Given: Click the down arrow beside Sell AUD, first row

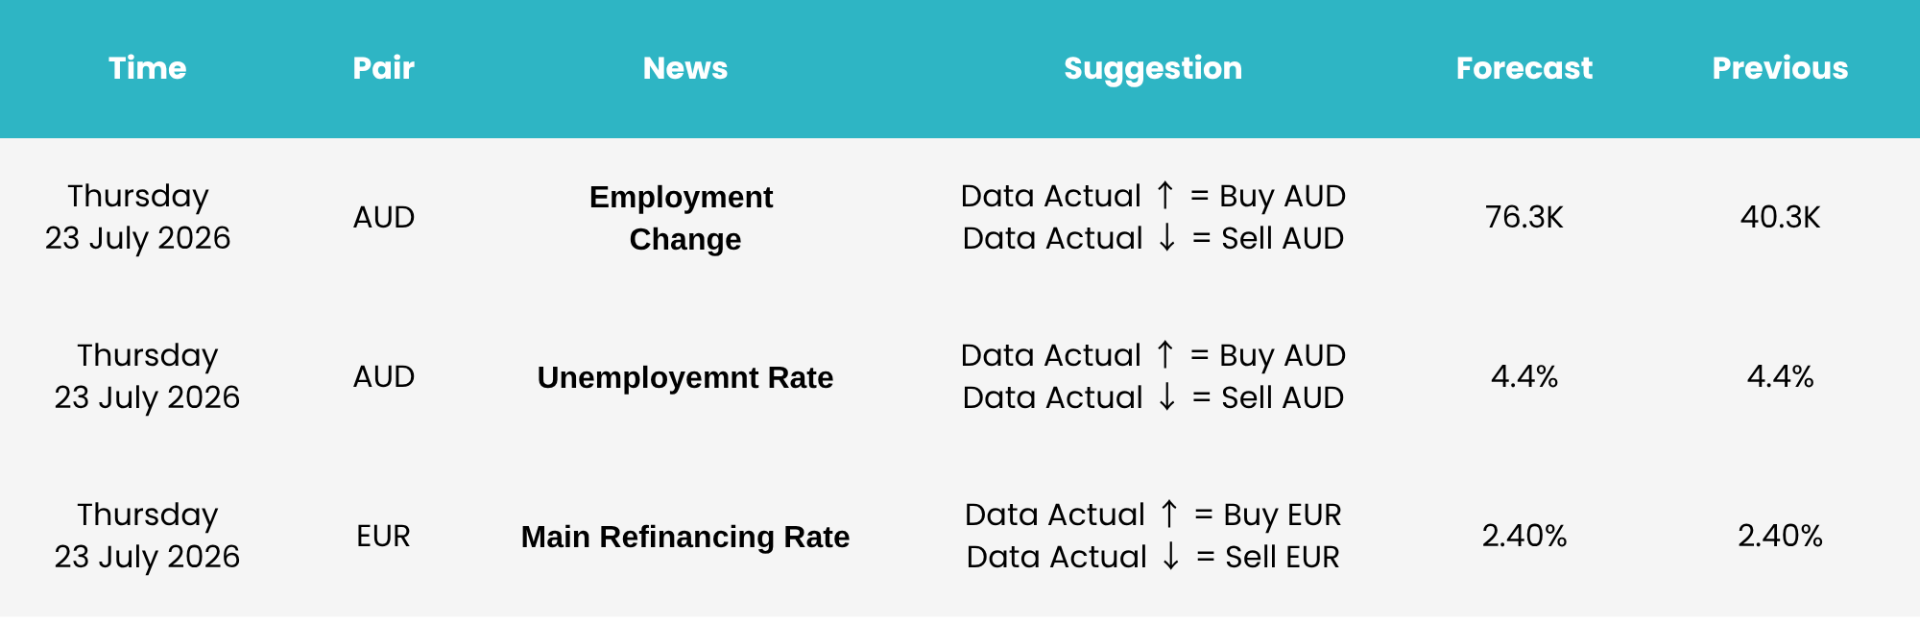Looking at the screenshot, I should click(1167, 237).
